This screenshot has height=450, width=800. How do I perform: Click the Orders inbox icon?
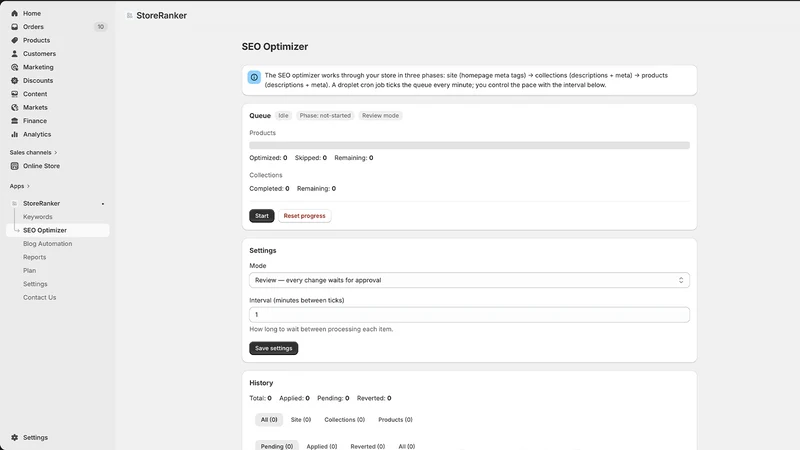14,27
